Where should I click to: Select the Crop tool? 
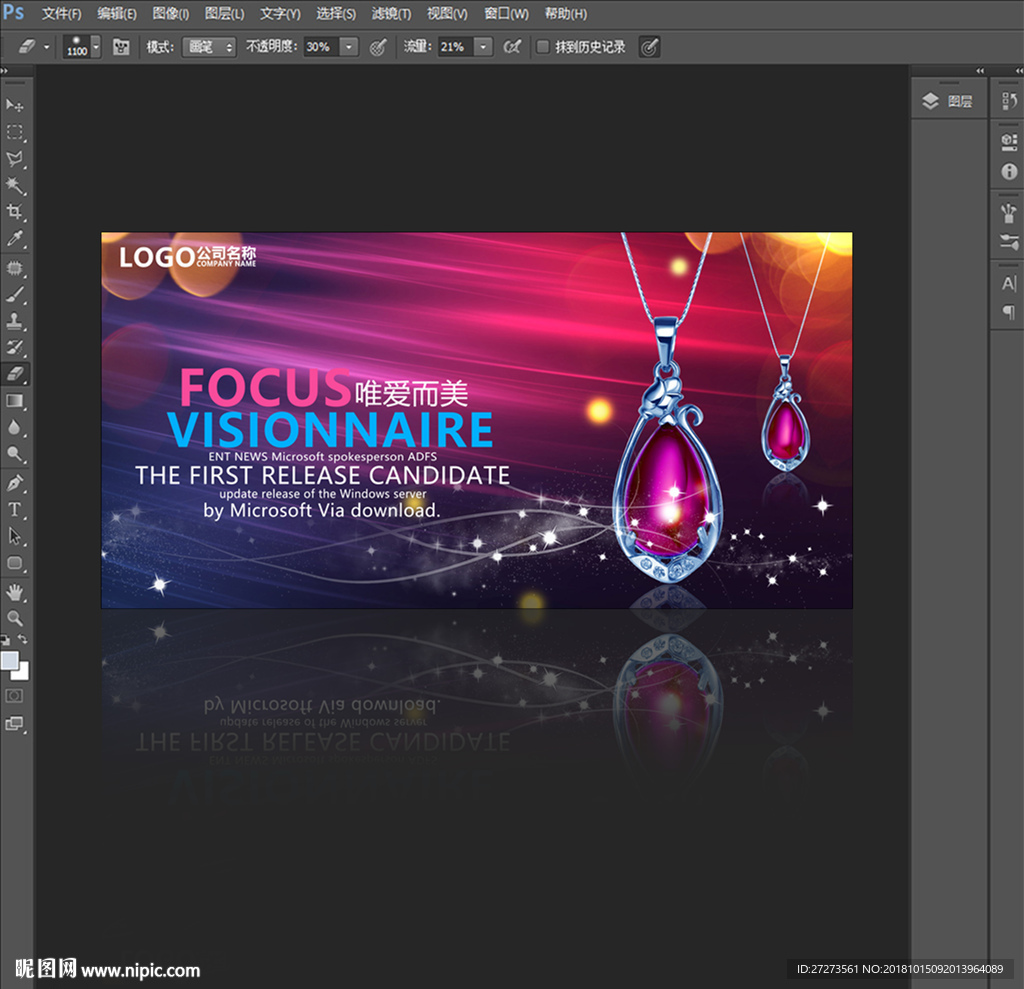click(14, 212)
